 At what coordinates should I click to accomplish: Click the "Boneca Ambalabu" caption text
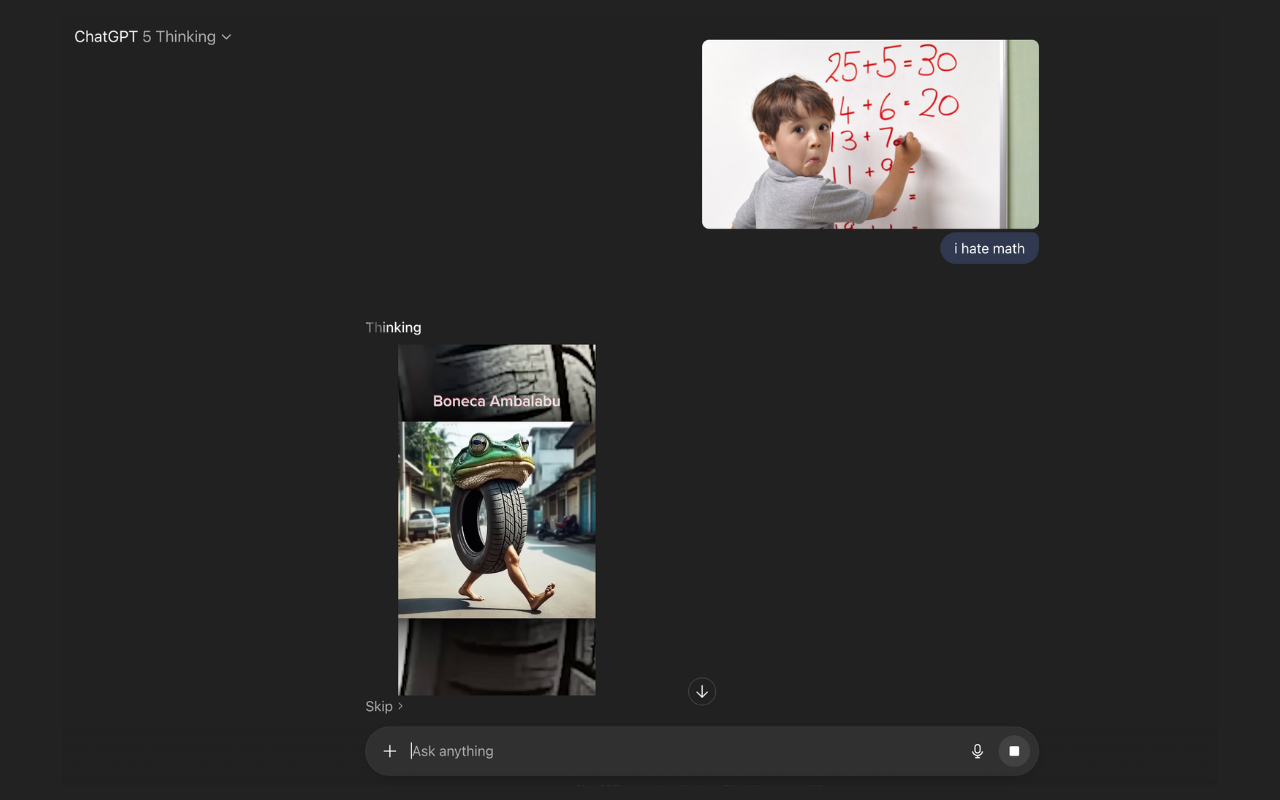(x=496, y=401)
